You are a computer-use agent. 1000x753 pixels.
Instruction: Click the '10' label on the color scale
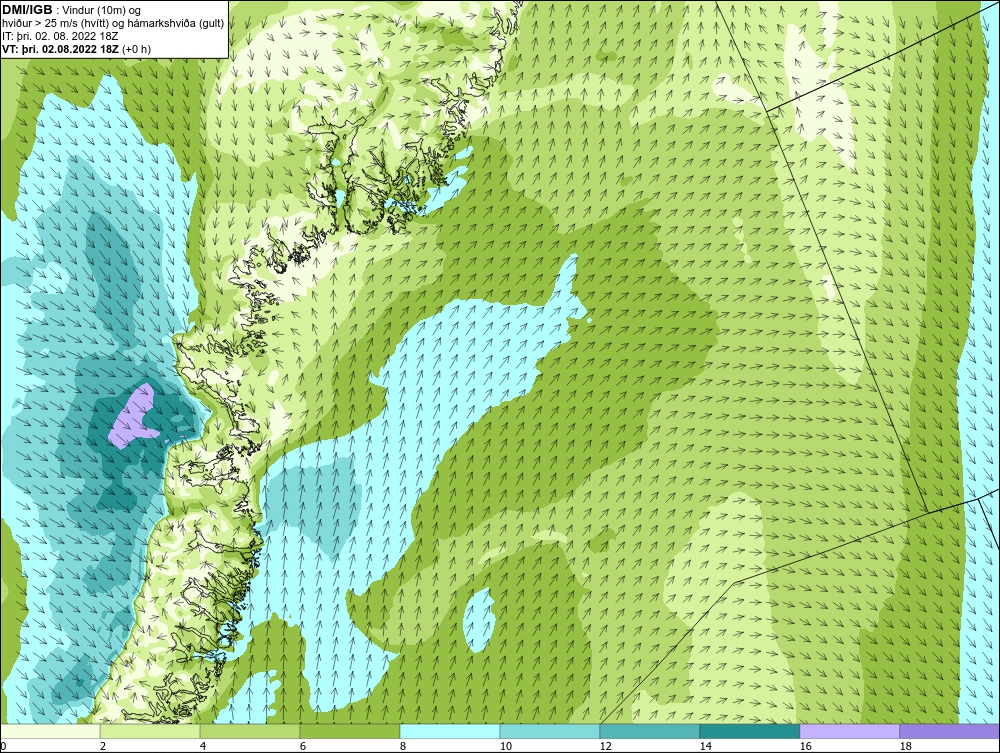506,746
